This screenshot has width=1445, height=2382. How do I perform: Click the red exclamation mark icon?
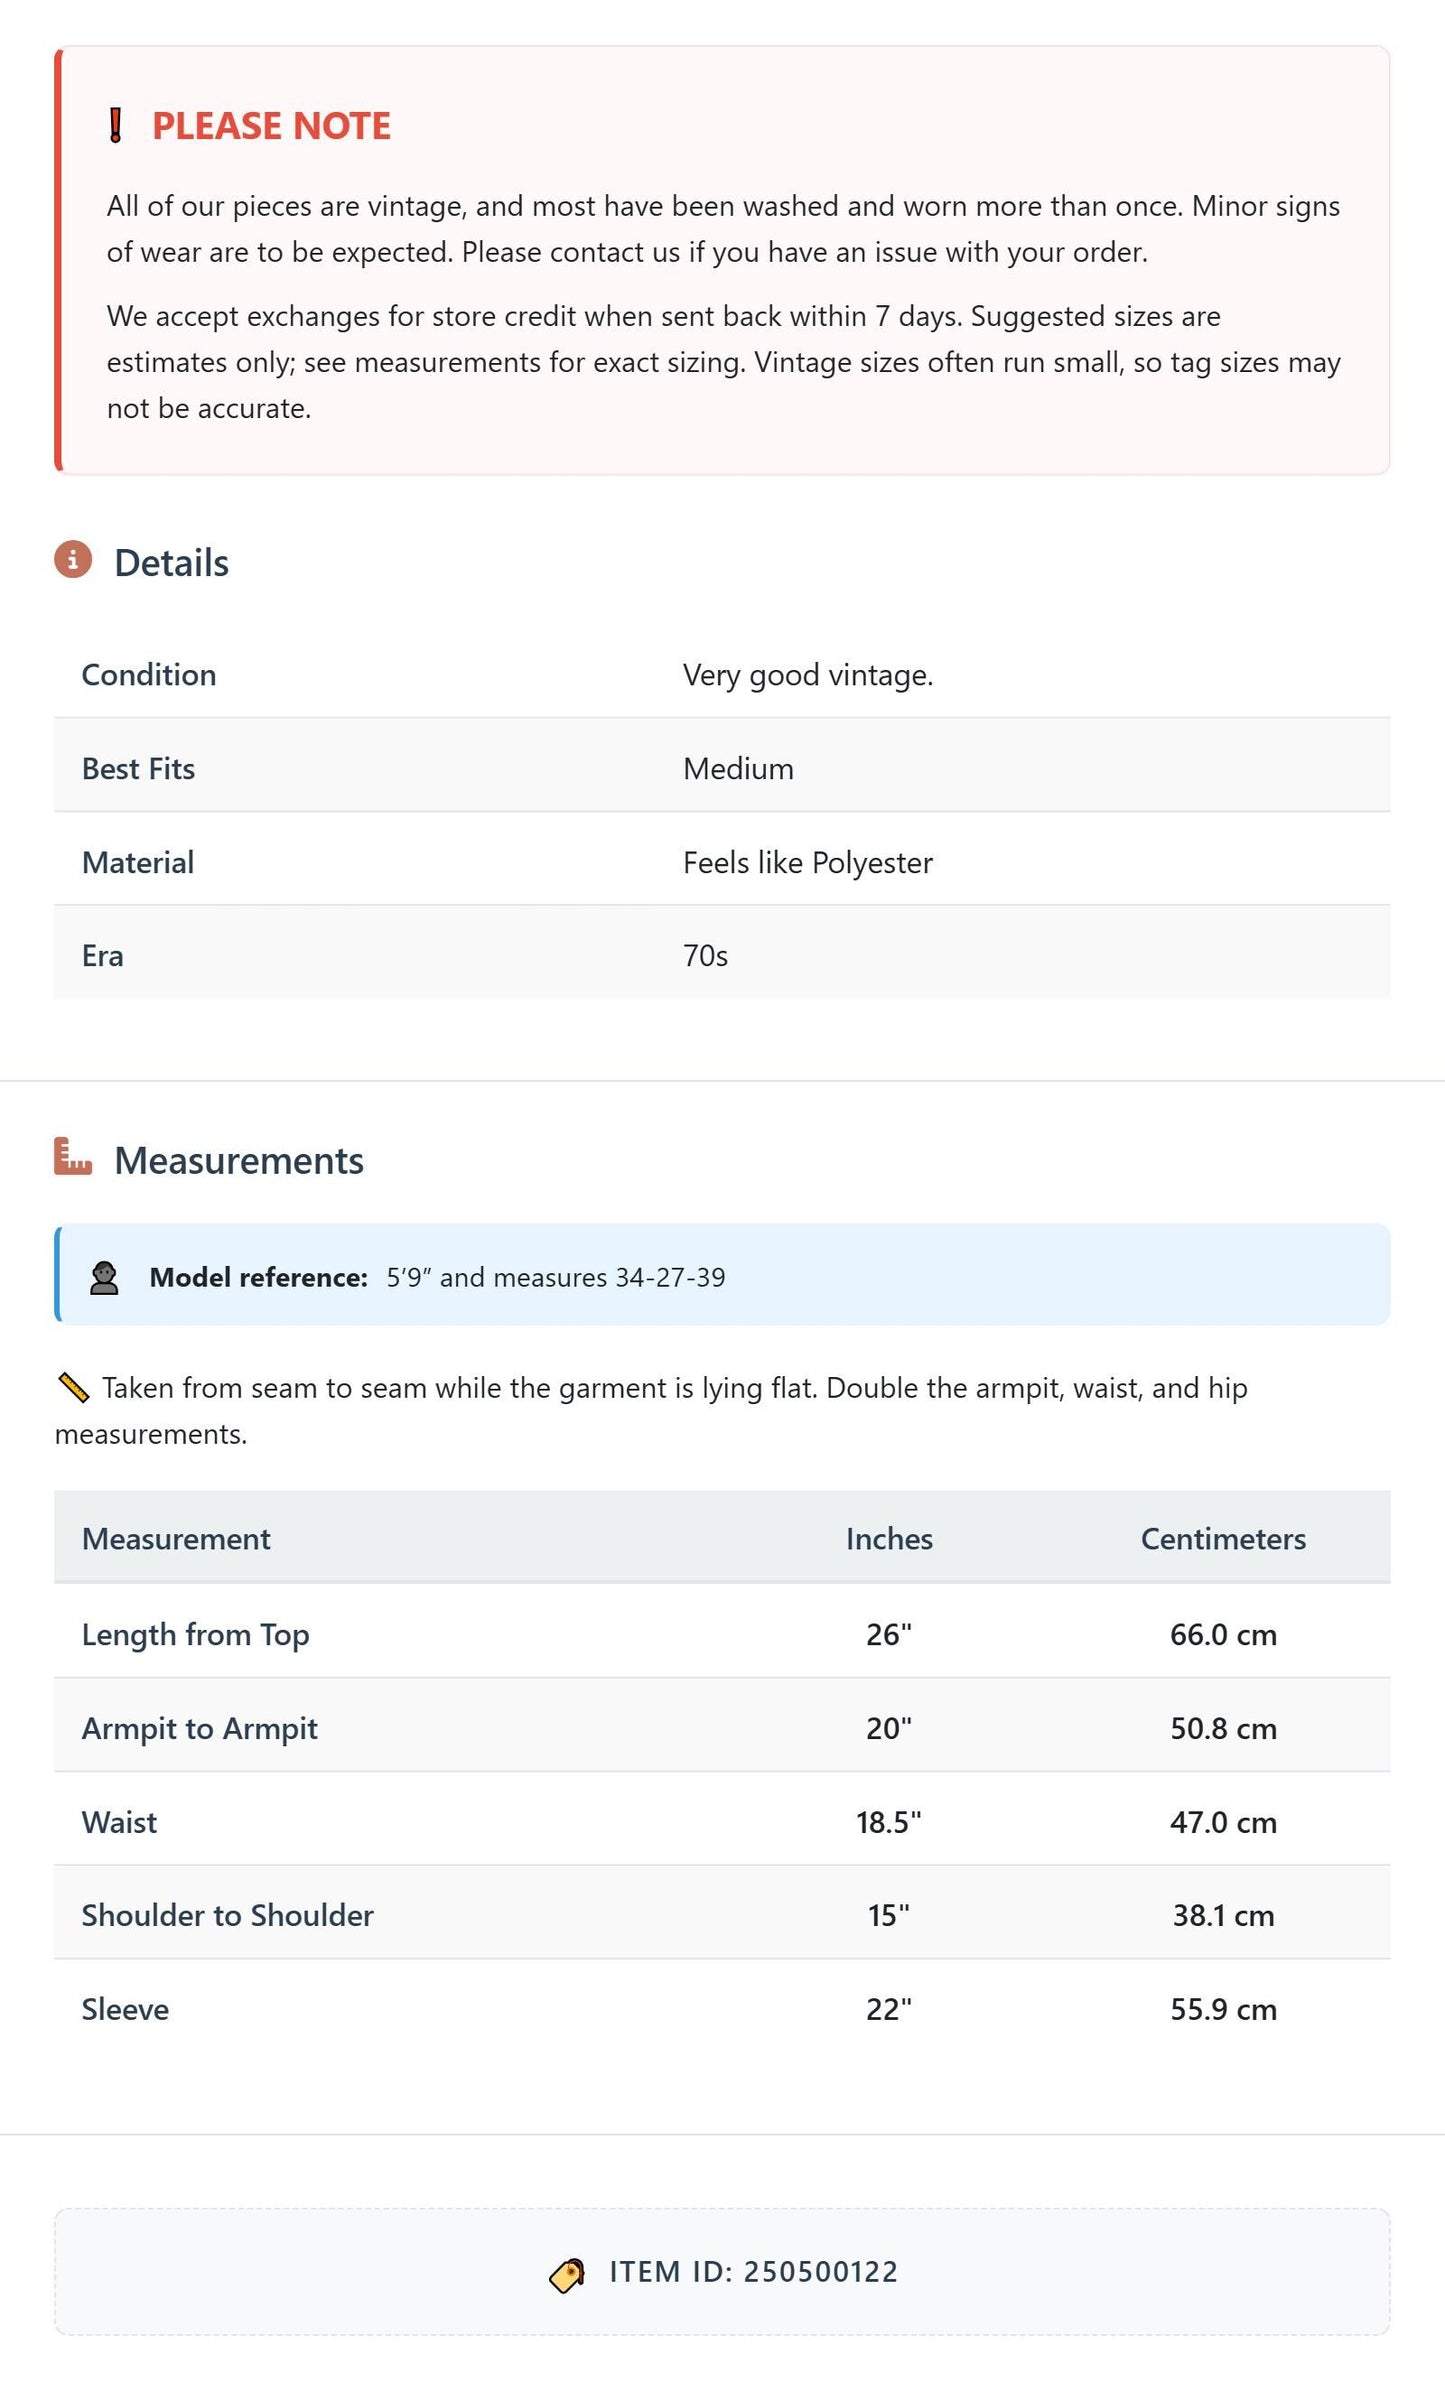[116, 126]
